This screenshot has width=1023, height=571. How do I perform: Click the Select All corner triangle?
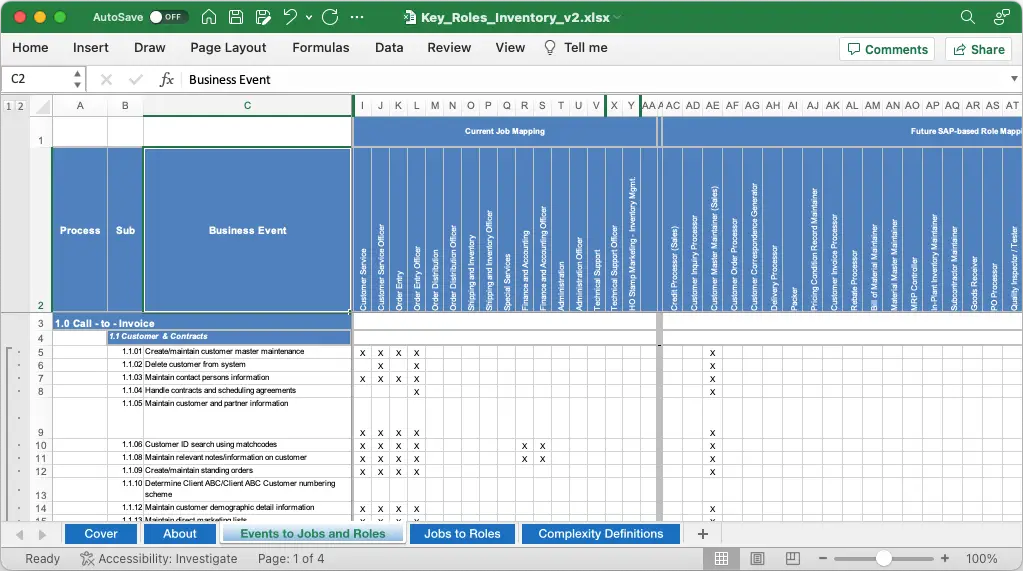pyautogui.click(x=42, y=106)
